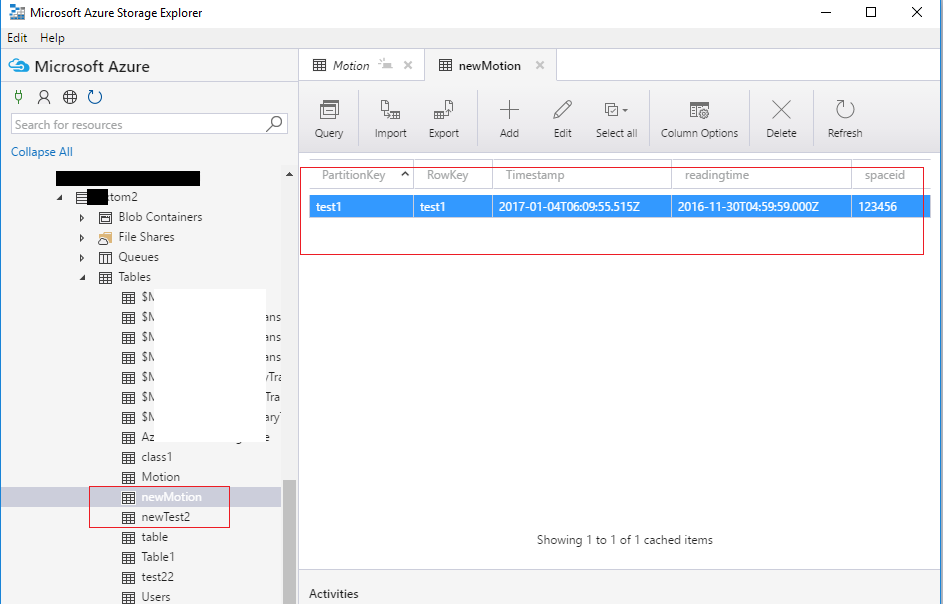Click the Import toolbar button
The width and height of the screenshot is (943, 604).
[390, 119]
